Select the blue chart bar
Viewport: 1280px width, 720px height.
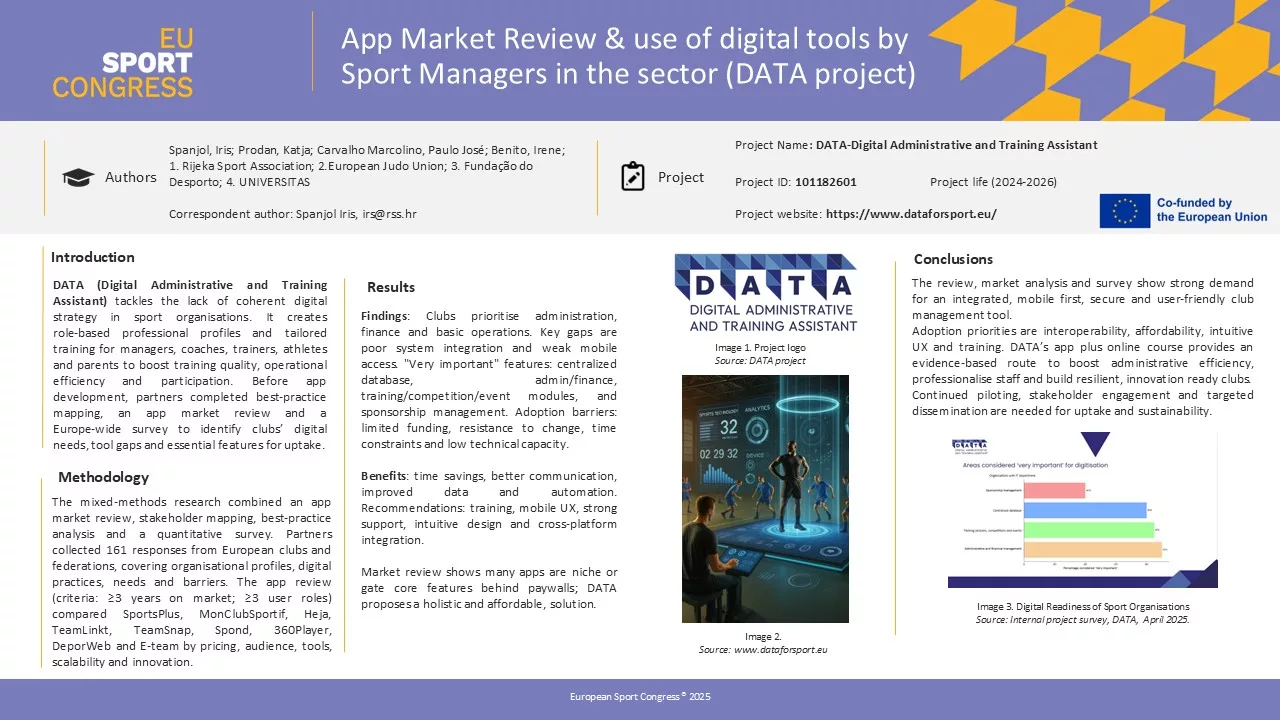[1085, 510]
